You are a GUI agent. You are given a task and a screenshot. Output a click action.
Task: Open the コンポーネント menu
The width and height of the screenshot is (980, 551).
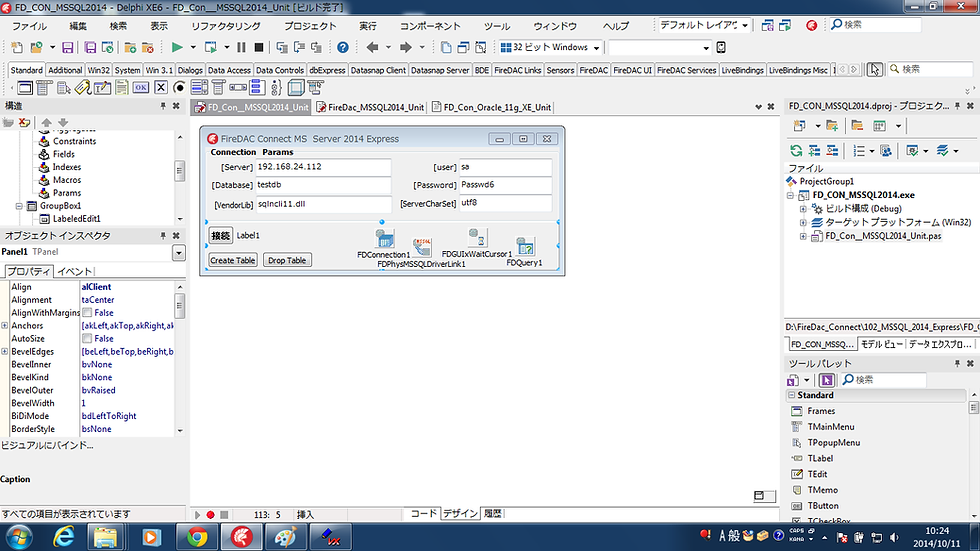pyautogui.click(x=430, y=26)
